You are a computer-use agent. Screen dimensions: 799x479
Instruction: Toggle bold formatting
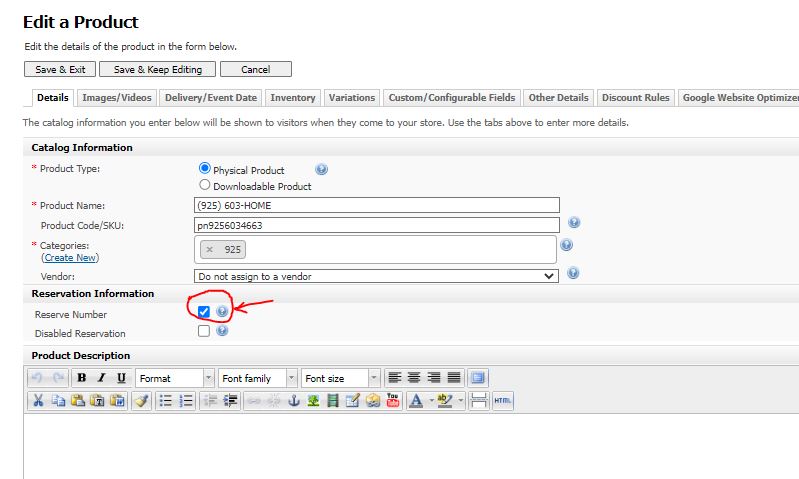pyautogui.click(x=82, y=378)
